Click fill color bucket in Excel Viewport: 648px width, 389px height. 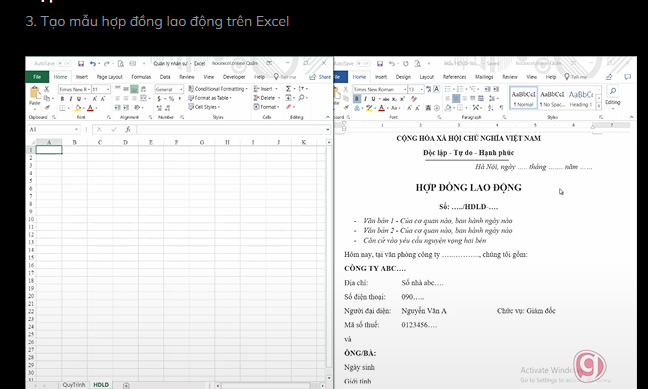[x=78, y=108]
